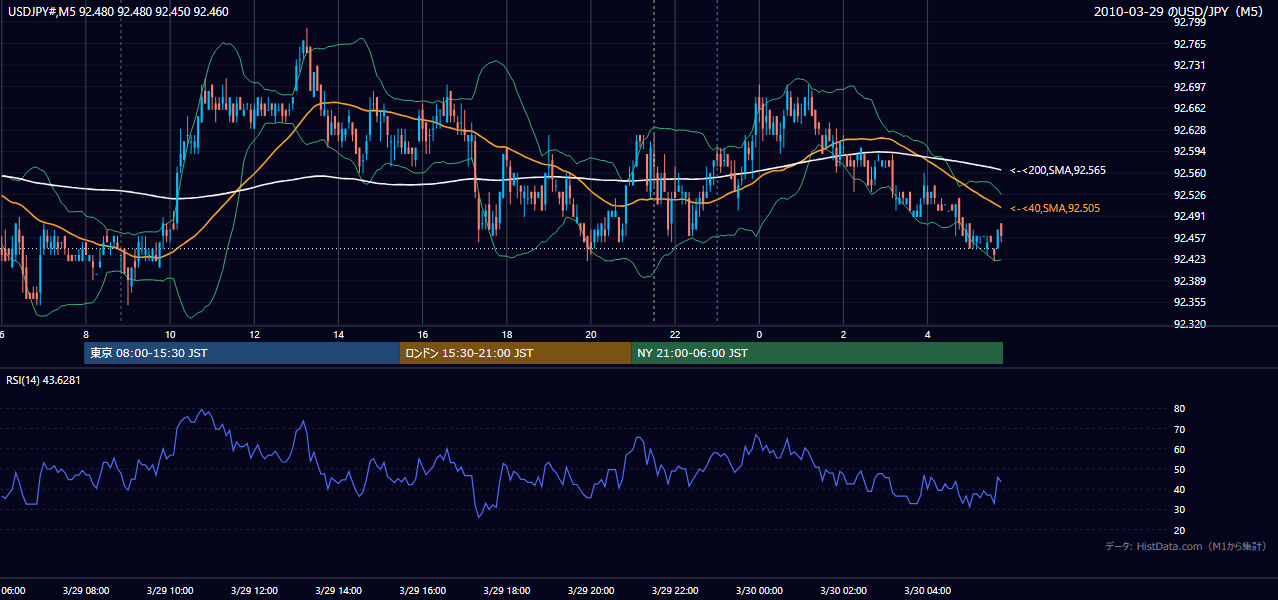Click hour label 22 under the price chart
1278x600 pixels.
click(675, 334)
